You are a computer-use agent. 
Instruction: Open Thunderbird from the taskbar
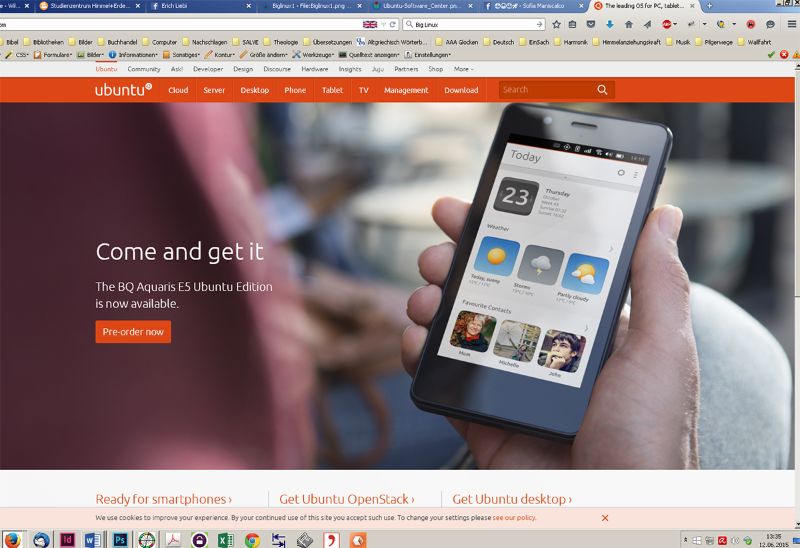(41, 539)
